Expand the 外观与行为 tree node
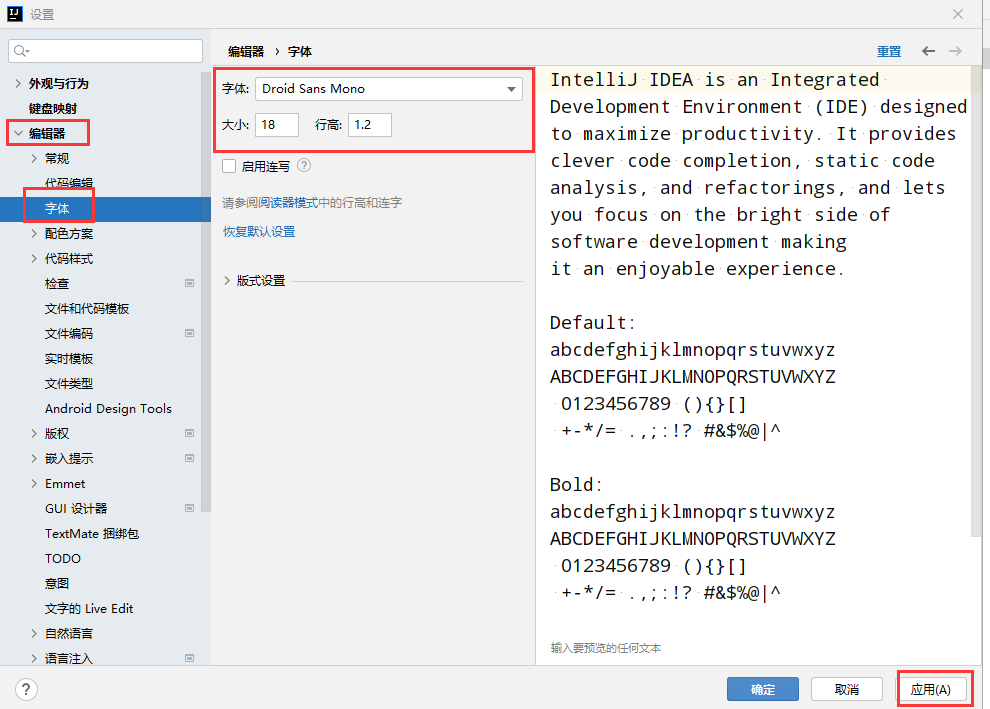 tap(19, 84)
